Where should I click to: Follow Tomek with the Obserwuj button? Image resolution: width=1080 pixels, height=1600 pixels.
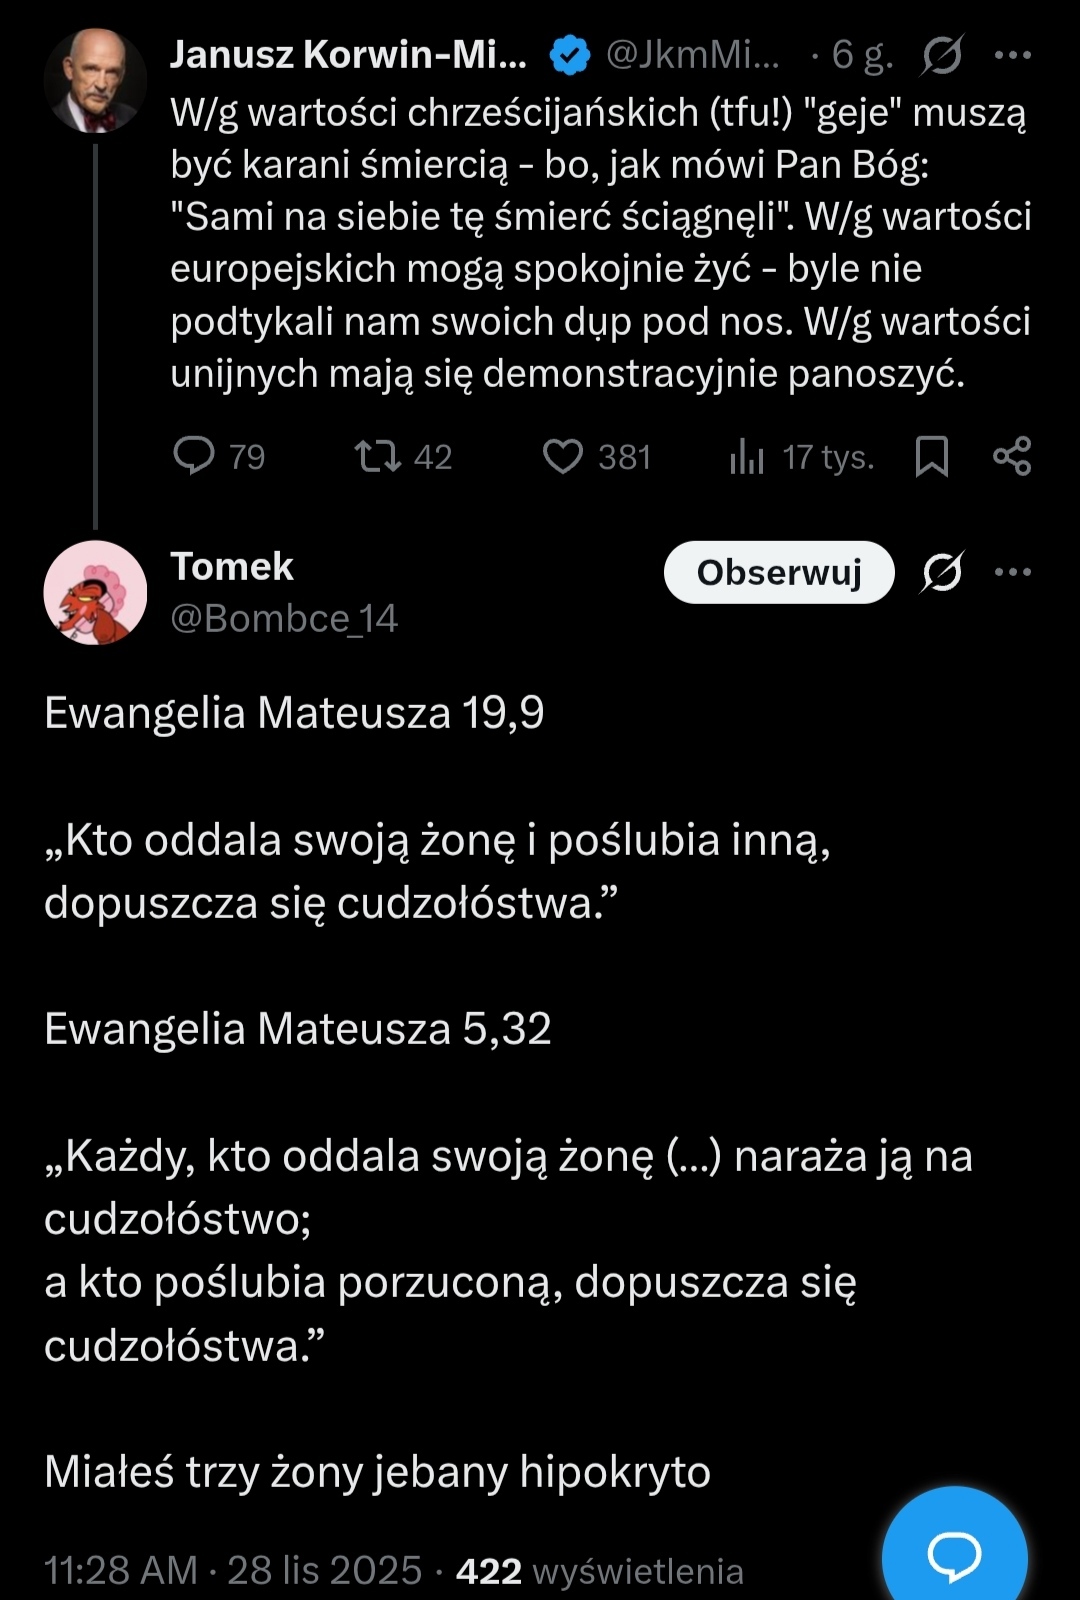point(779,572)
